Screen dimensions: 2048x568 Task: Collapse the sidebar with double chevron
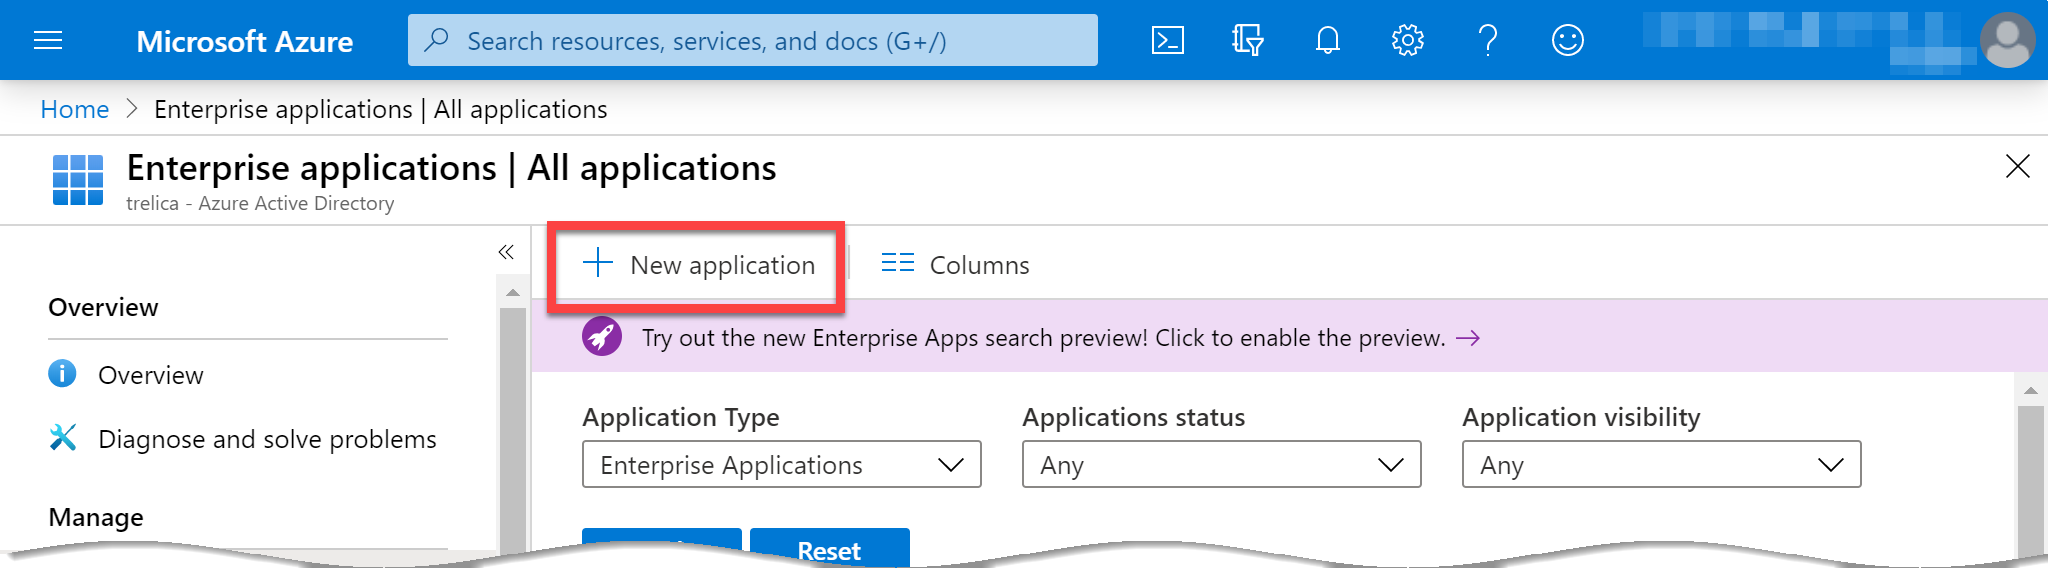pos(506,252)
